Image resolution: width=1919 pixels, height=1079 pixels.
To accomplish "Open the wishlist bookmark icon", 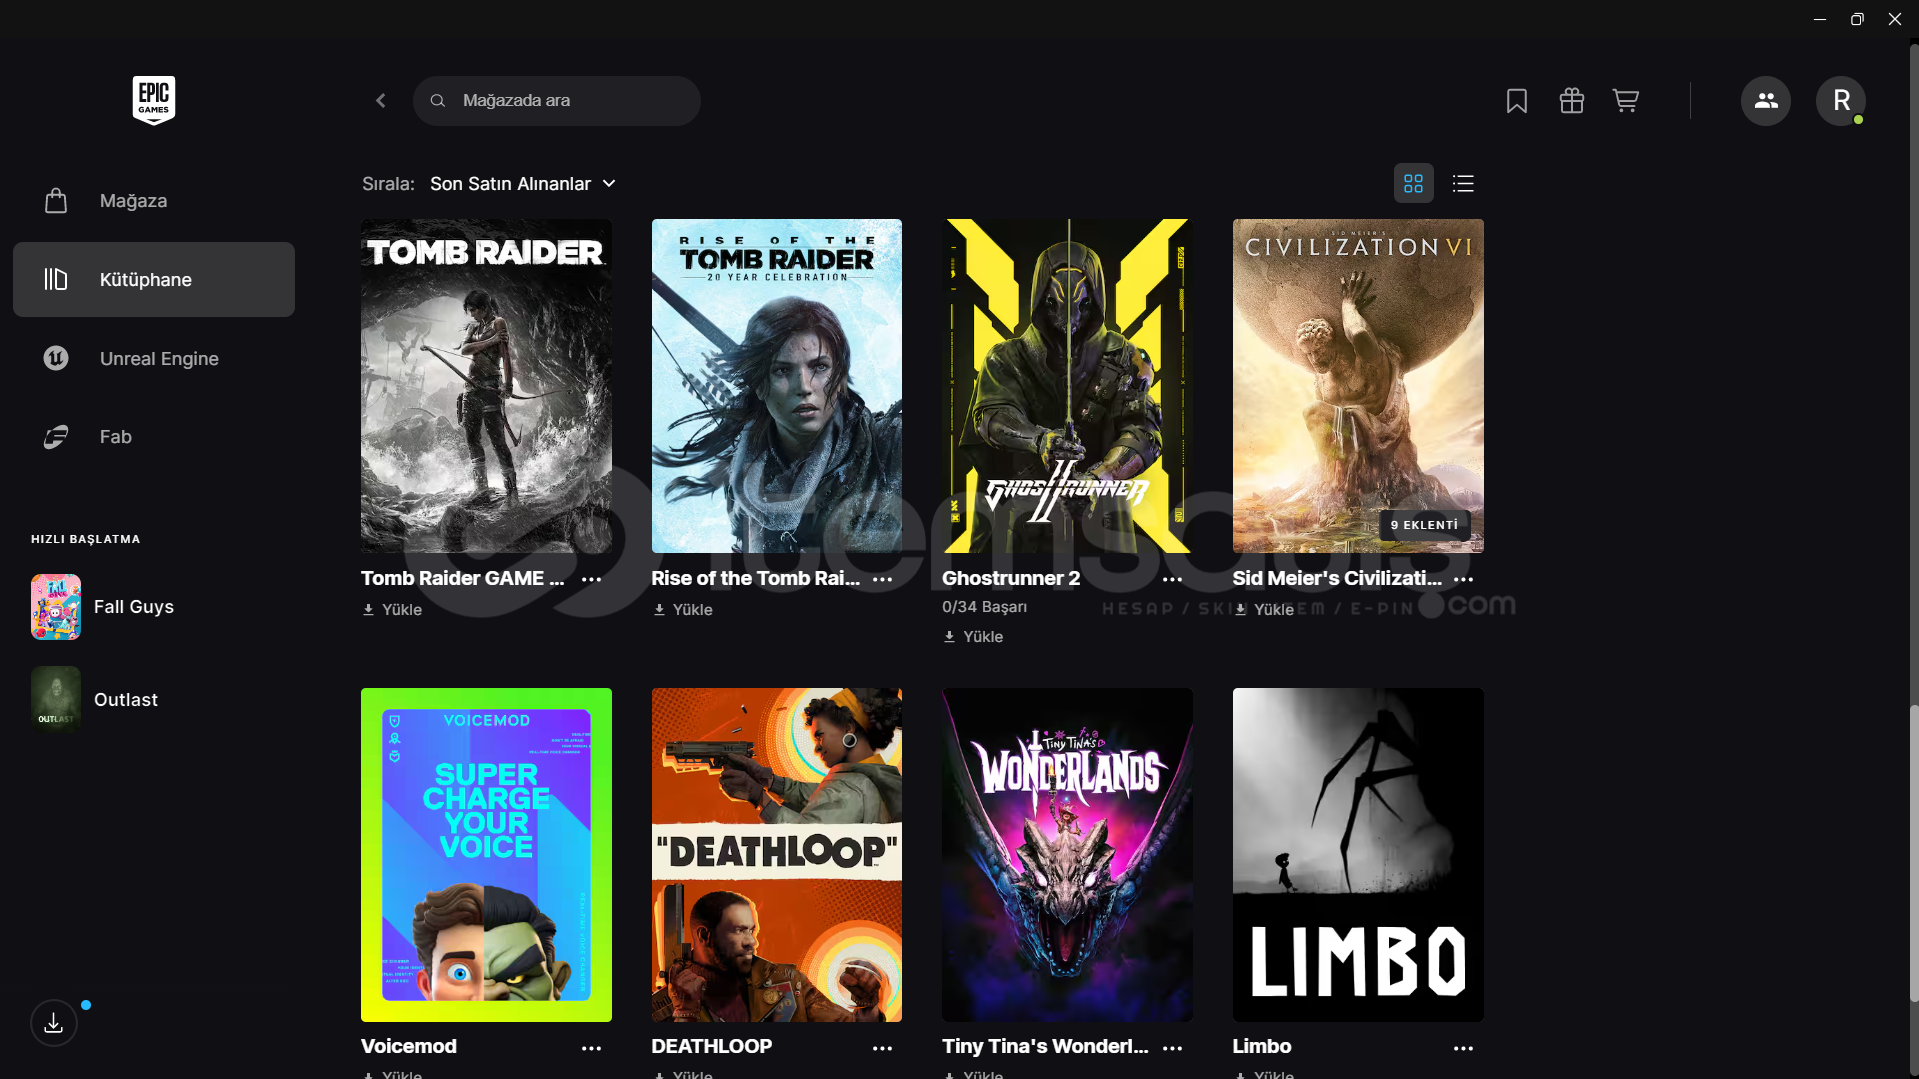I will click(1517, 101).
